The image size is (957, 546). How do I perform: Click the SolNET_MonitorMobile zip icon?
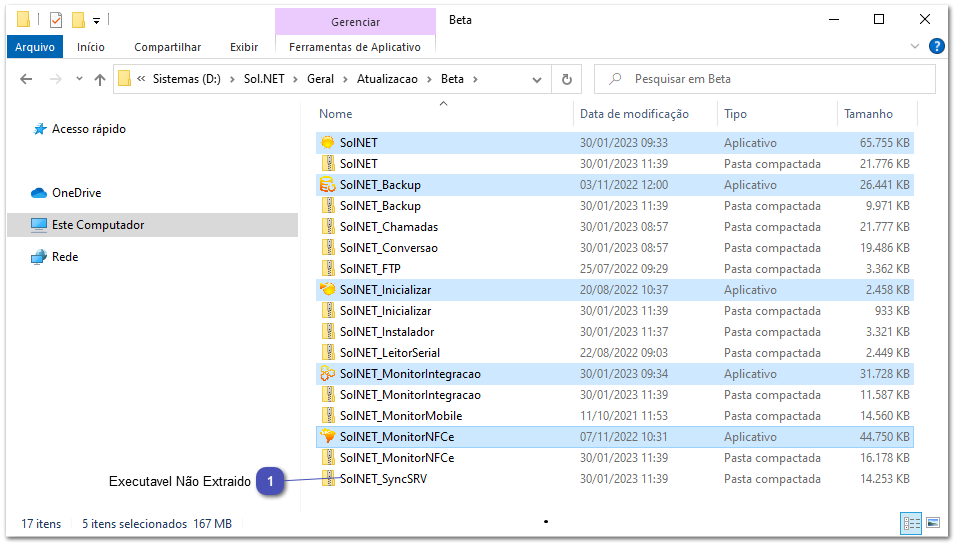pos(328,416)
